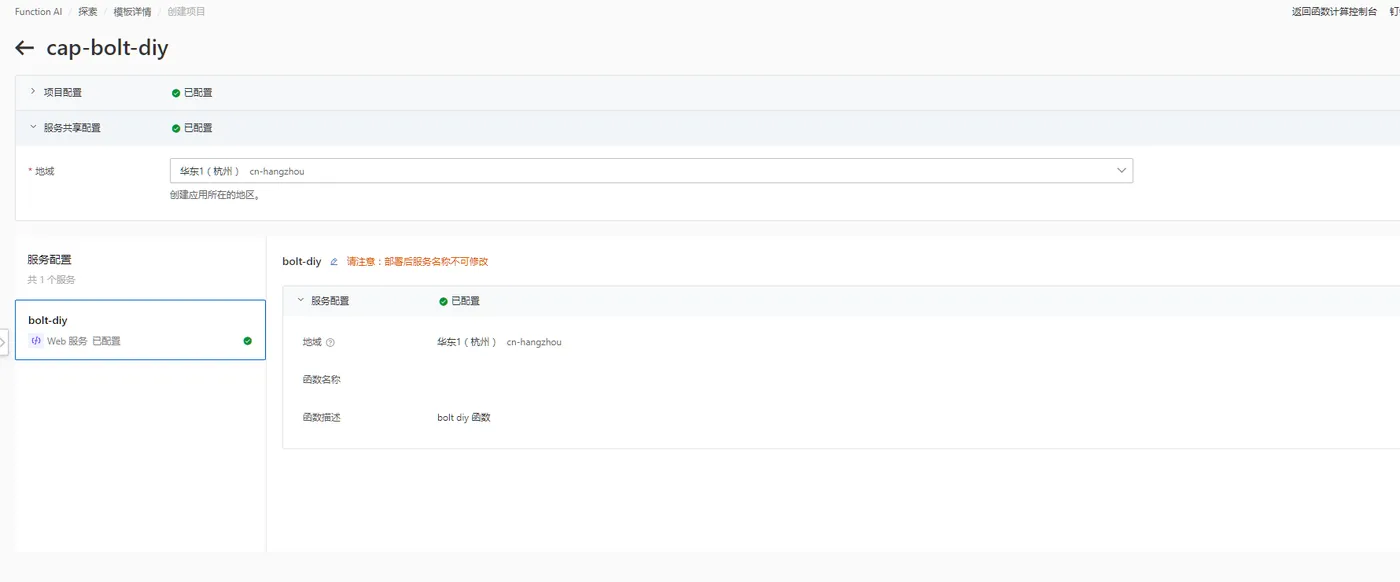1400x582 pixels.
Task: Click the cap-bolt-diy page title
Action: pyautogui.click(x=107, y=48)
